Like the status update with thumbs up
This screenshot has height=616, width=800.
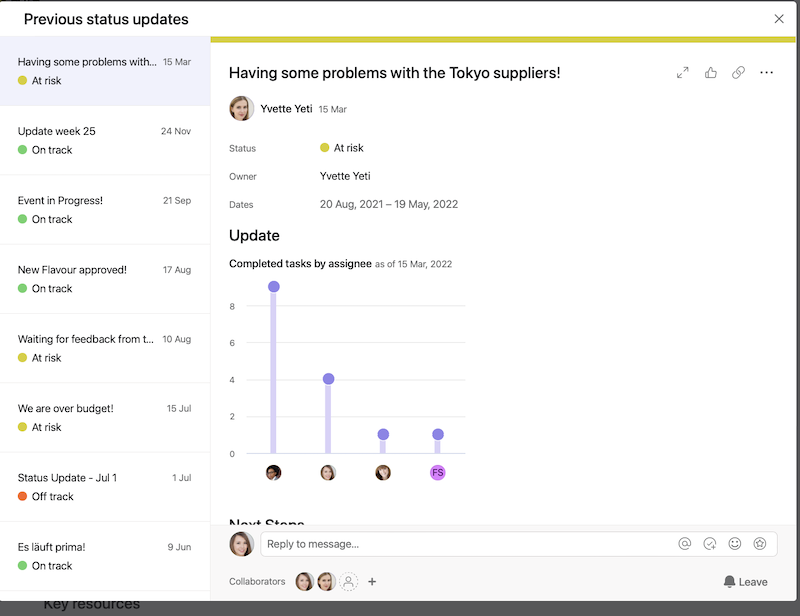coord(711,73)
